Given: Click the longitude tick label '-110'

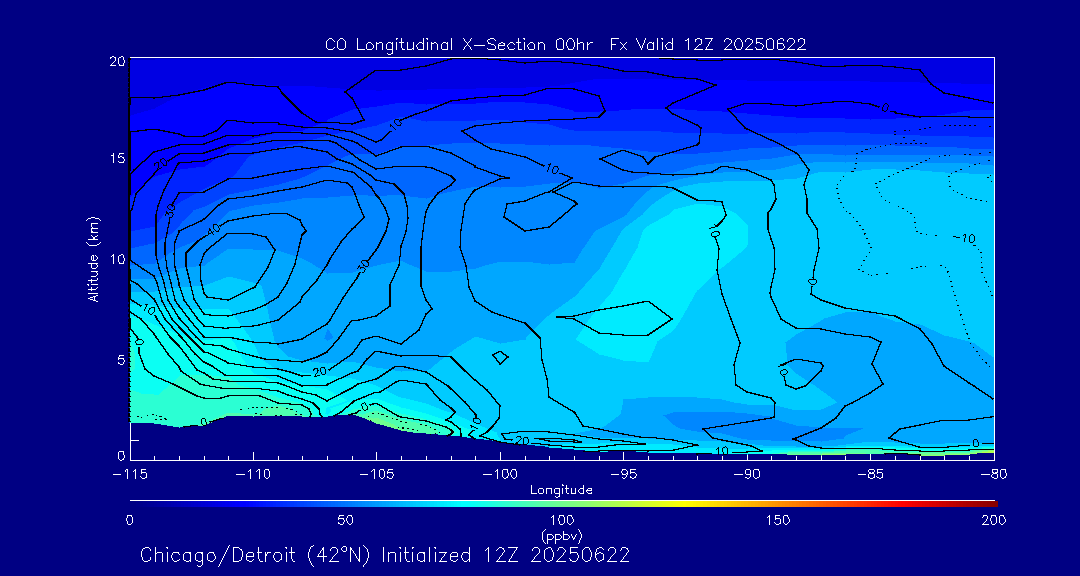Looking at the screenshot, I should 253,475.
